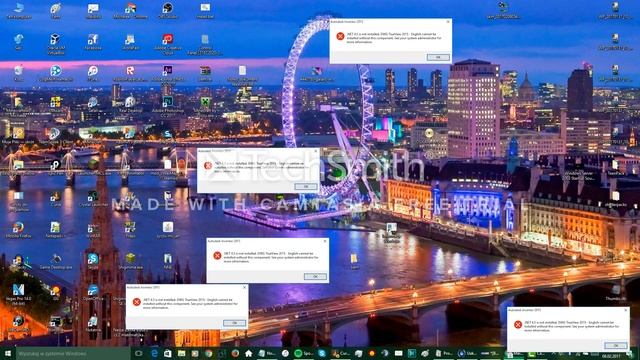Open the Windows Start menu
Image resolution: width=640 pixels, height=360 pixels.
point(7,353)
